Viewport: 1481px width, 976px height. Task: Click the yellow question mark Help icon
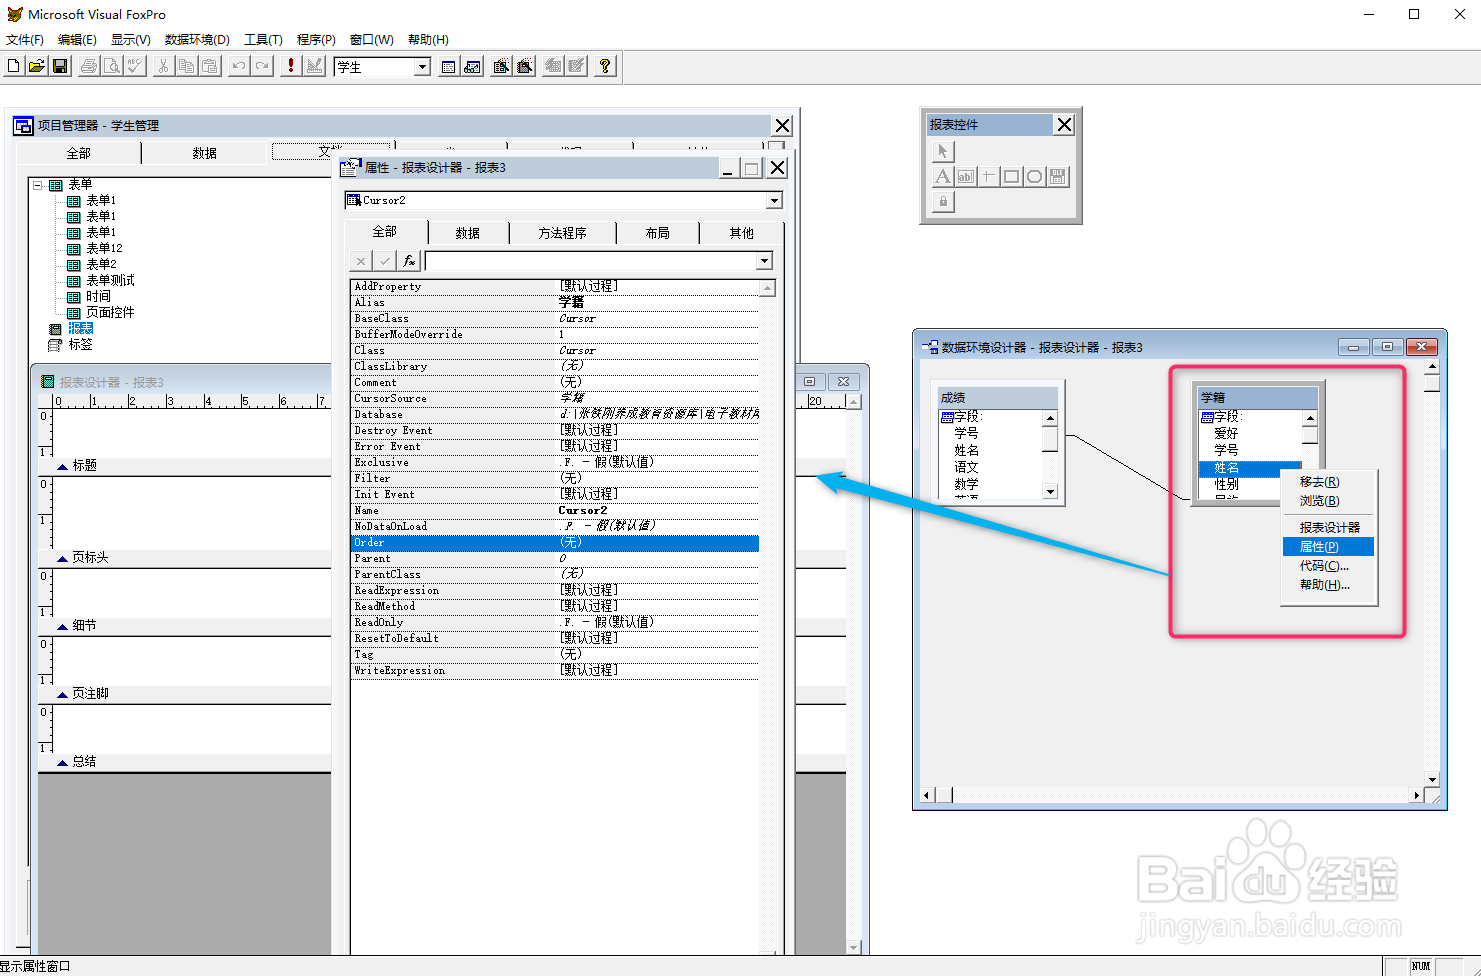[605, 66]
